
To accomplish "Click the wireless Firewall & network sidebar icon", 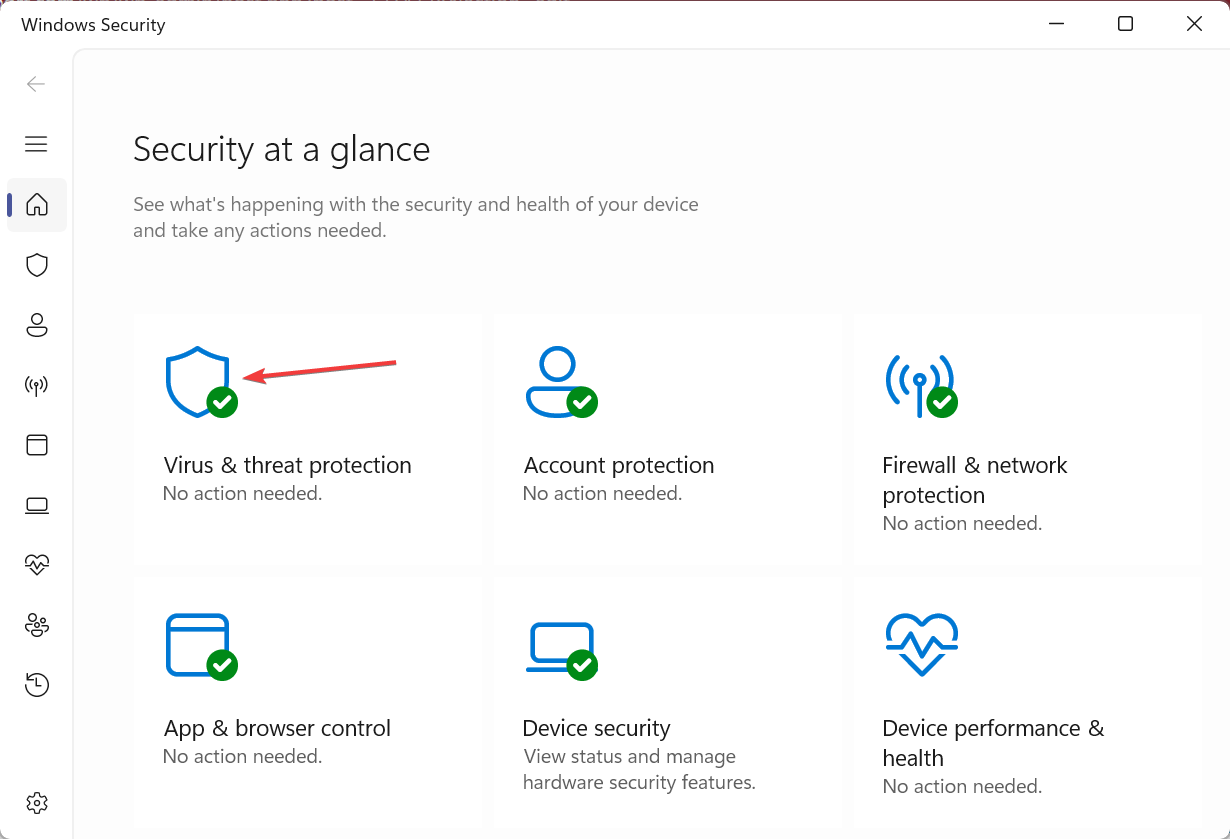I will tap(36, 385).
